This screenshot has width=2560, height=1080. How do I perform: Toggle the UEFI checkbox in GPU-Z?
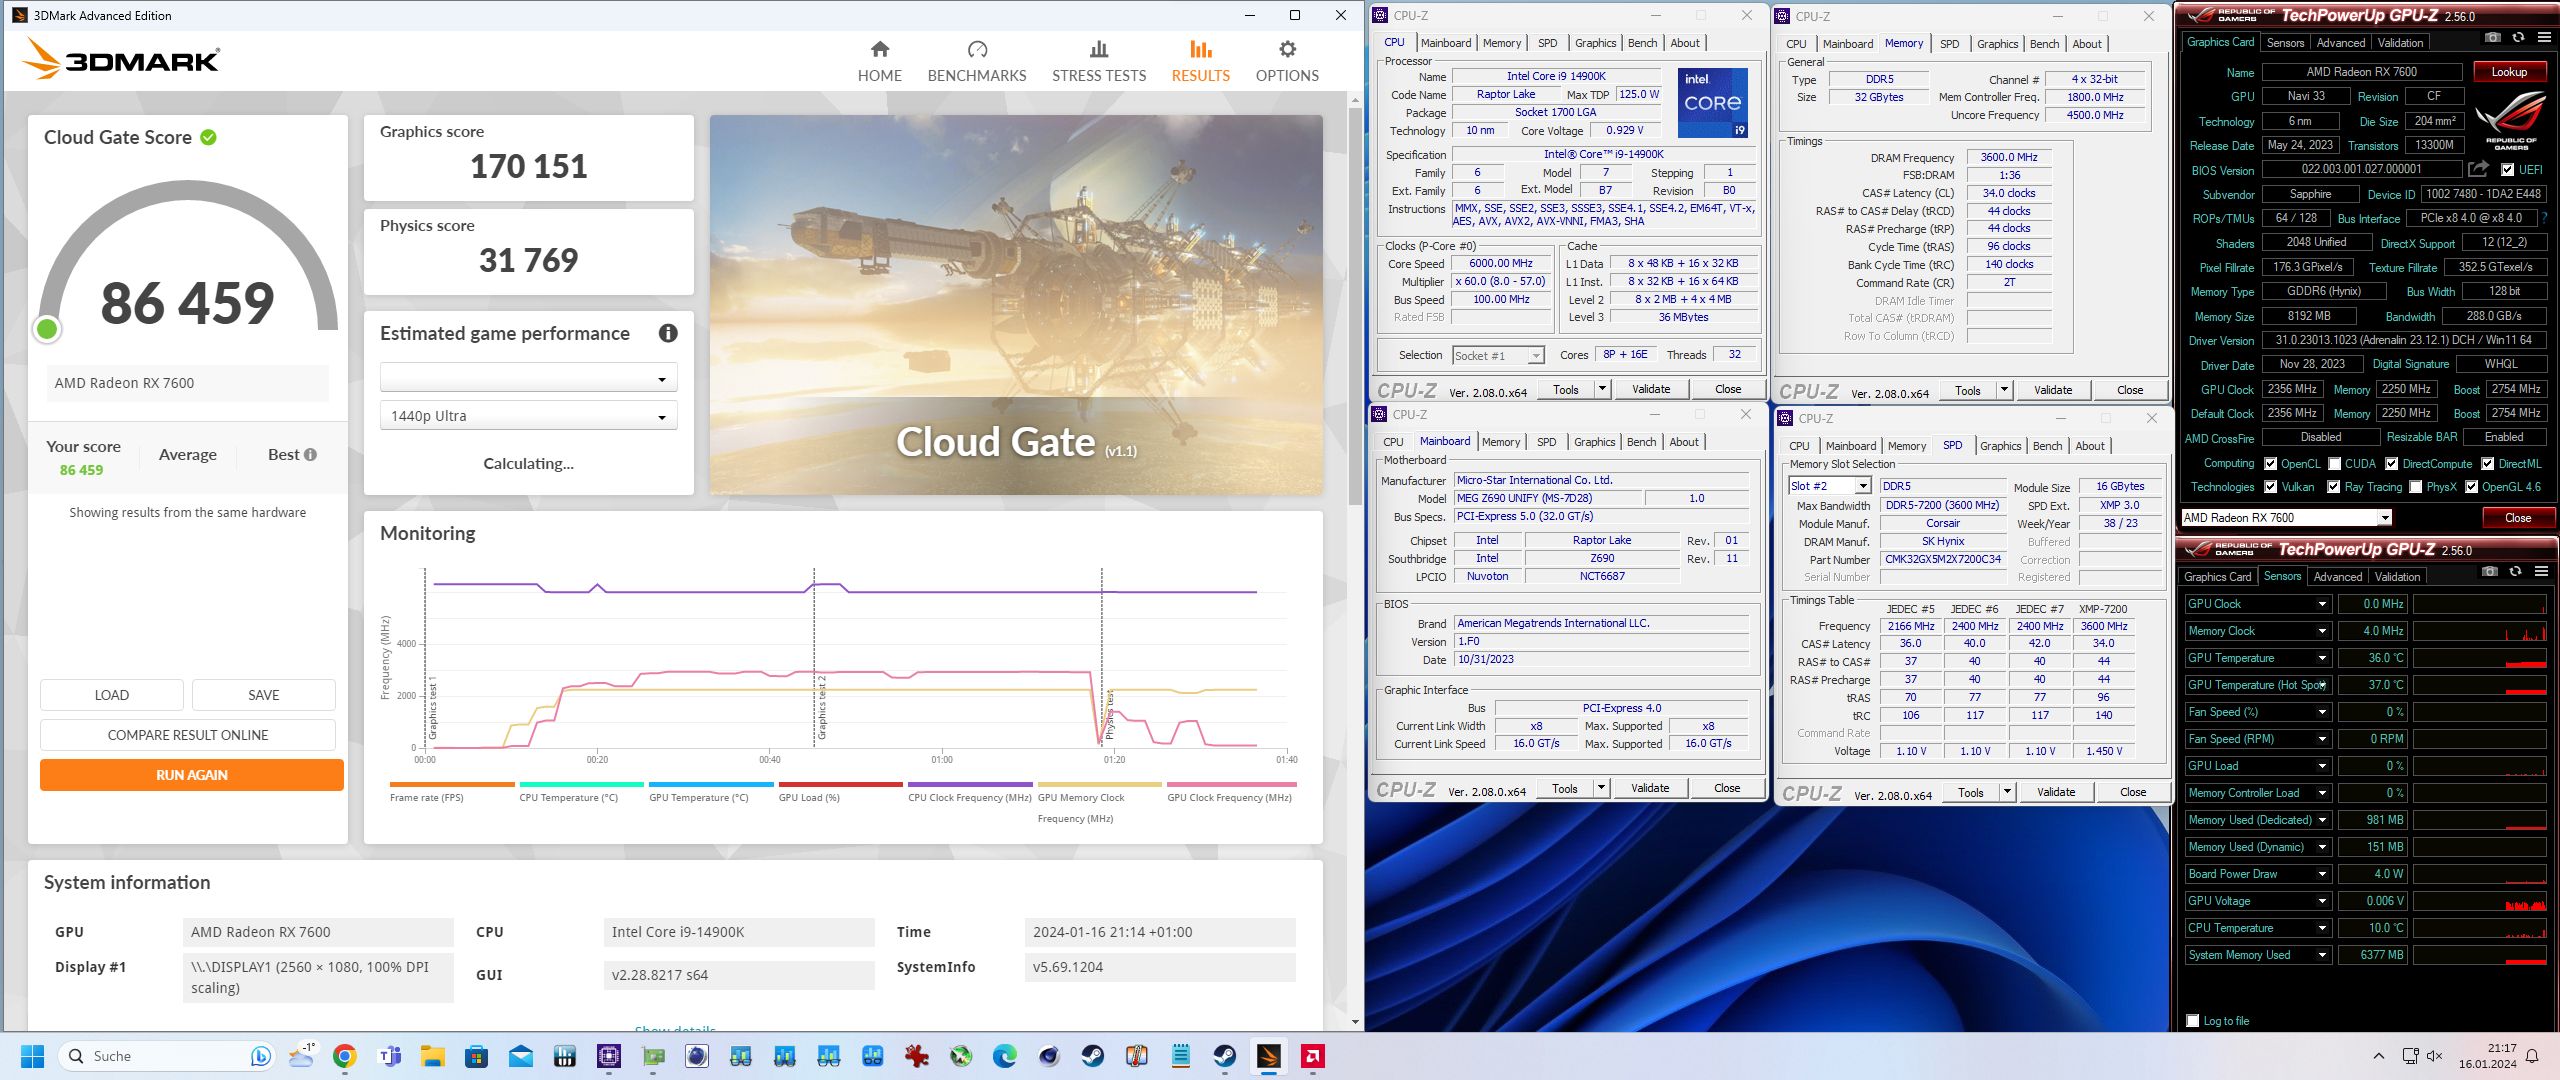[2507, 170]
